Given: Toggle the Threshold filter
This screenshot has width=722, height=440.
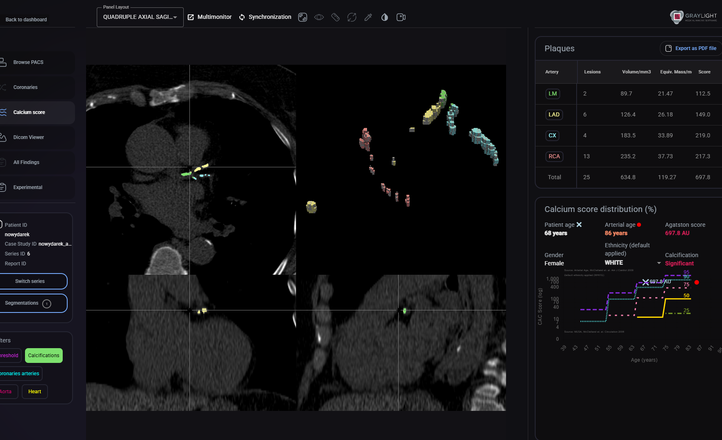Looking at the screenshot, I should 10,355.
